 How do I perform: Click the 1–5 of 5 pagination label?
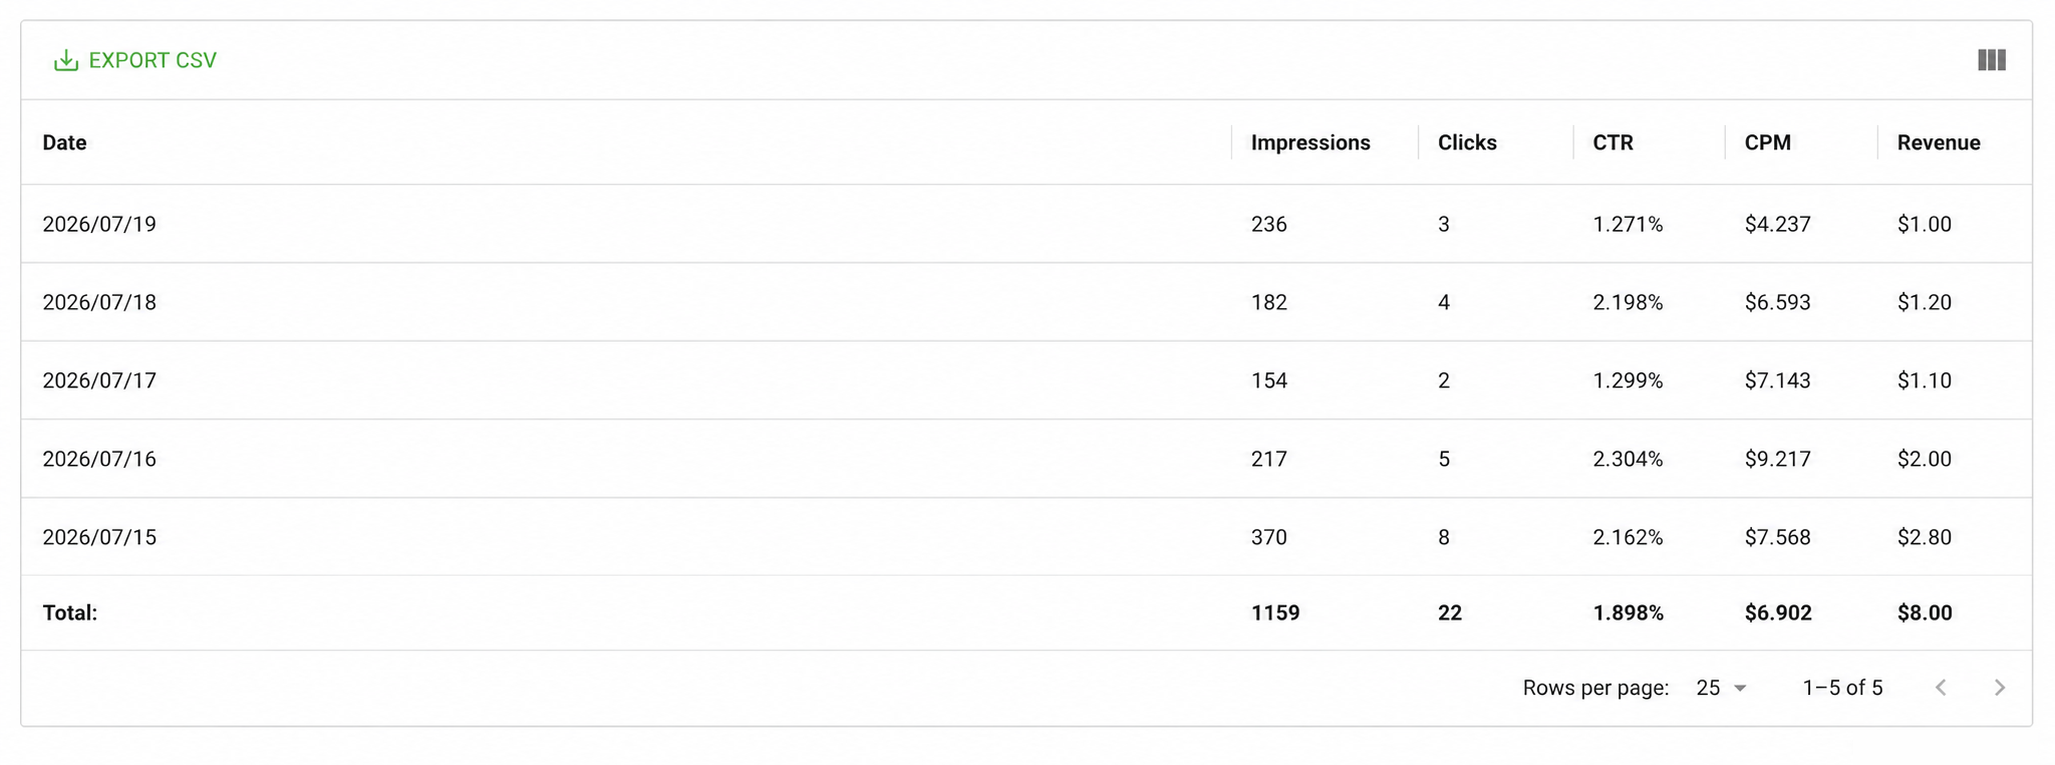(x=1842, y=688)
